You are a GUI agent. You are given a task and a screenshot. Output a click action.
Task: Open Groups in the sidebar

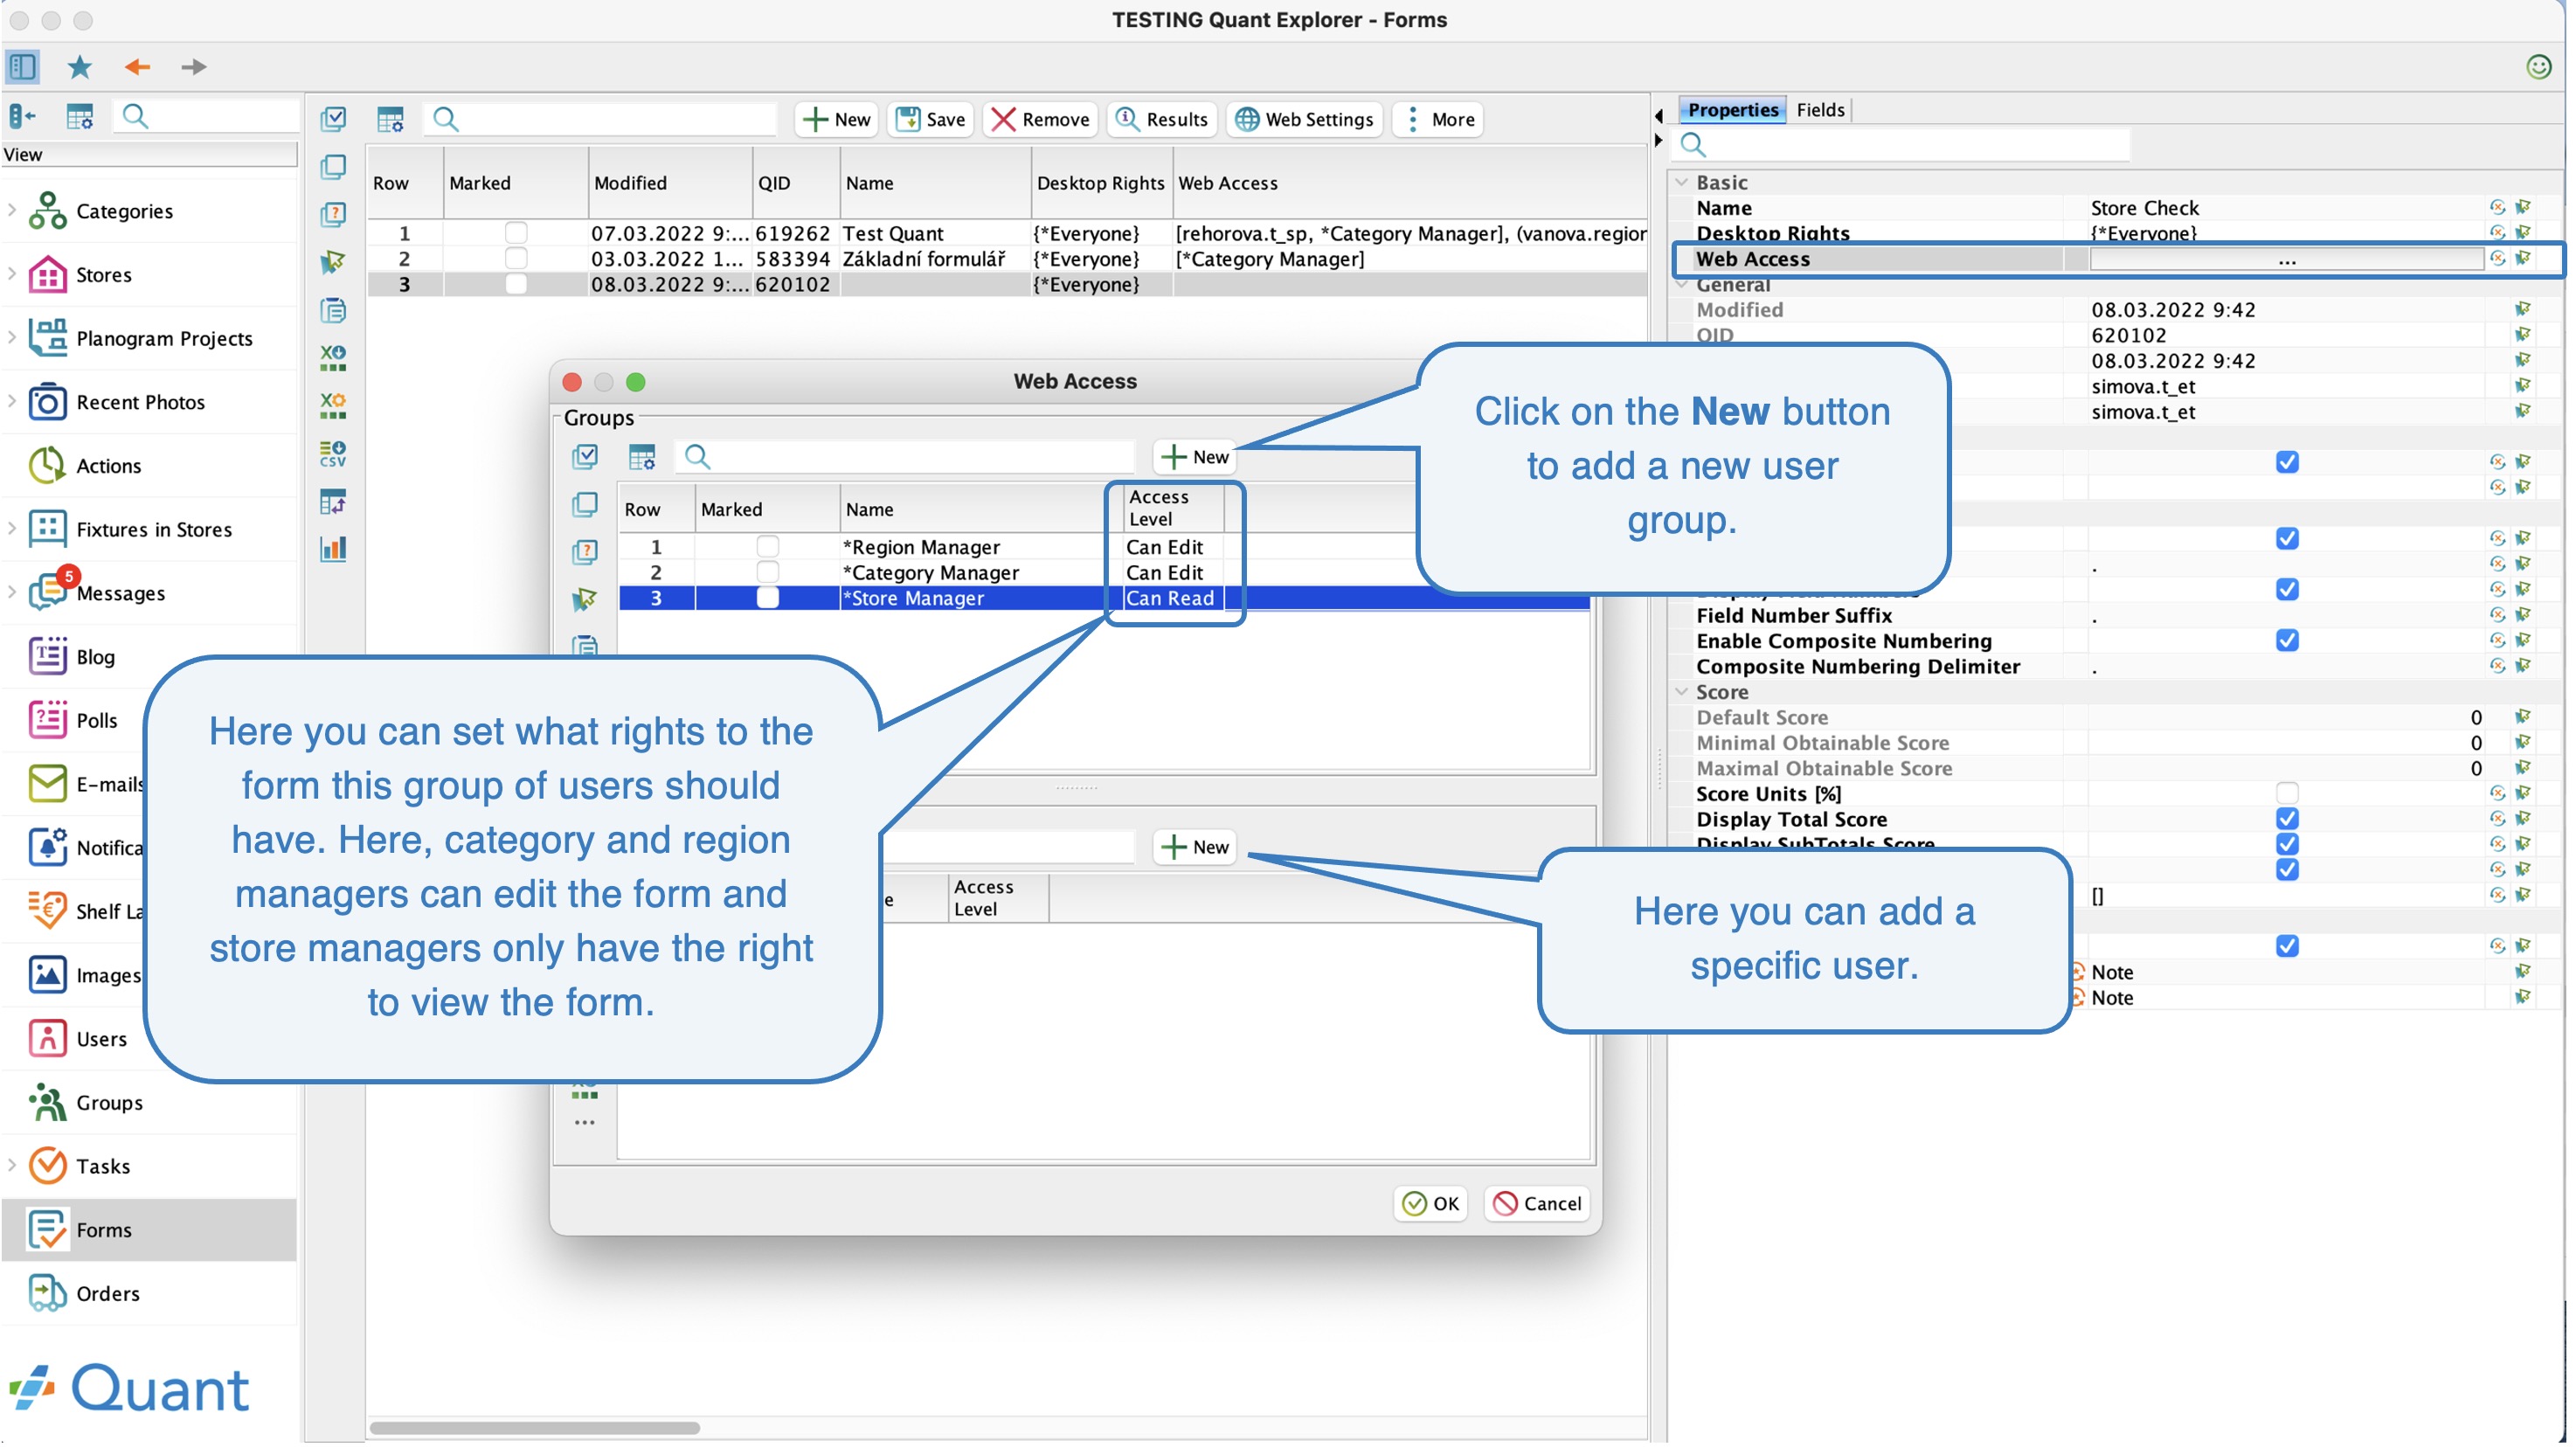(109, 1103)
